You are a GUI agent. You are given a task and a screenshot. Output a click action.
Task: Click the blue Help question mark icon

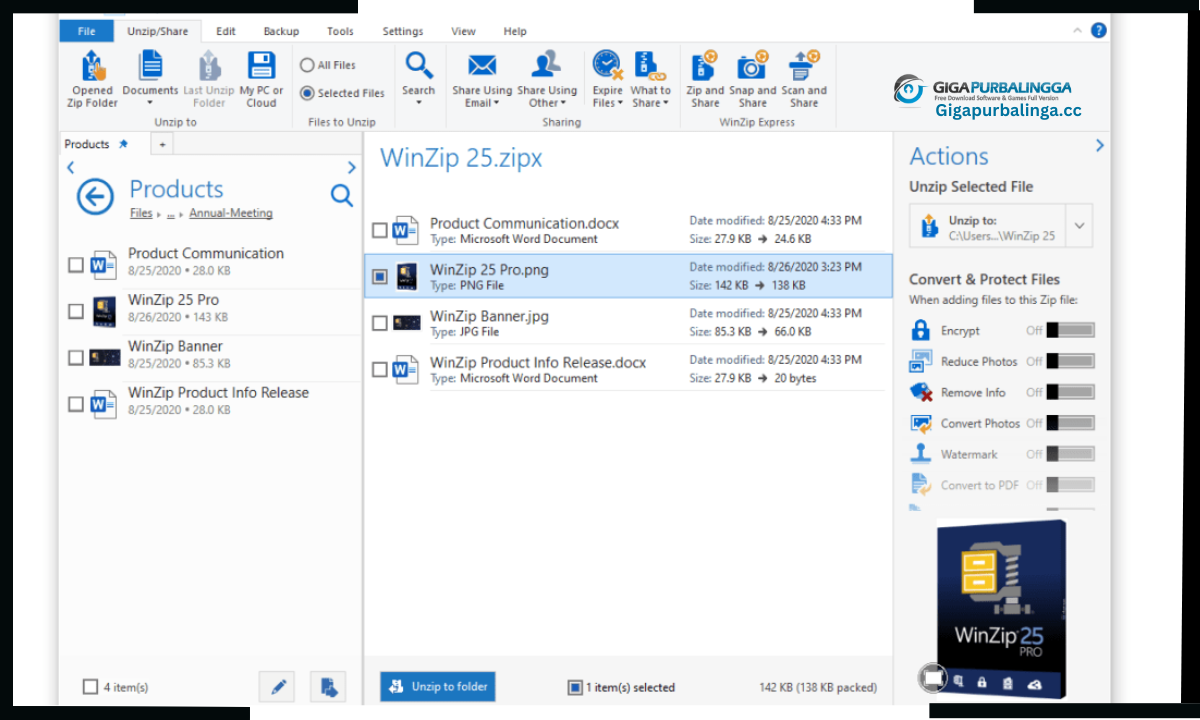1099,31
